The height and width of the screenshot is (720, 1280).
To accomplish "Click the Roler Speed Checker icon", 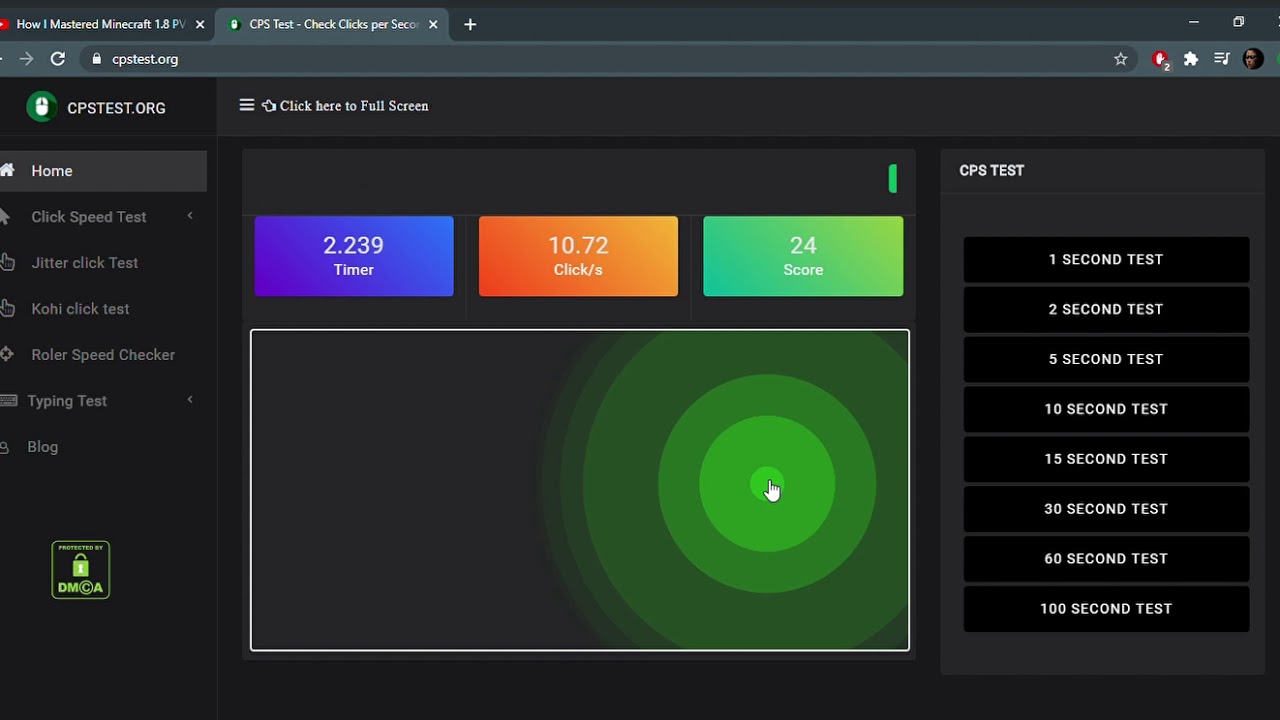I will [x=7, y=355].
